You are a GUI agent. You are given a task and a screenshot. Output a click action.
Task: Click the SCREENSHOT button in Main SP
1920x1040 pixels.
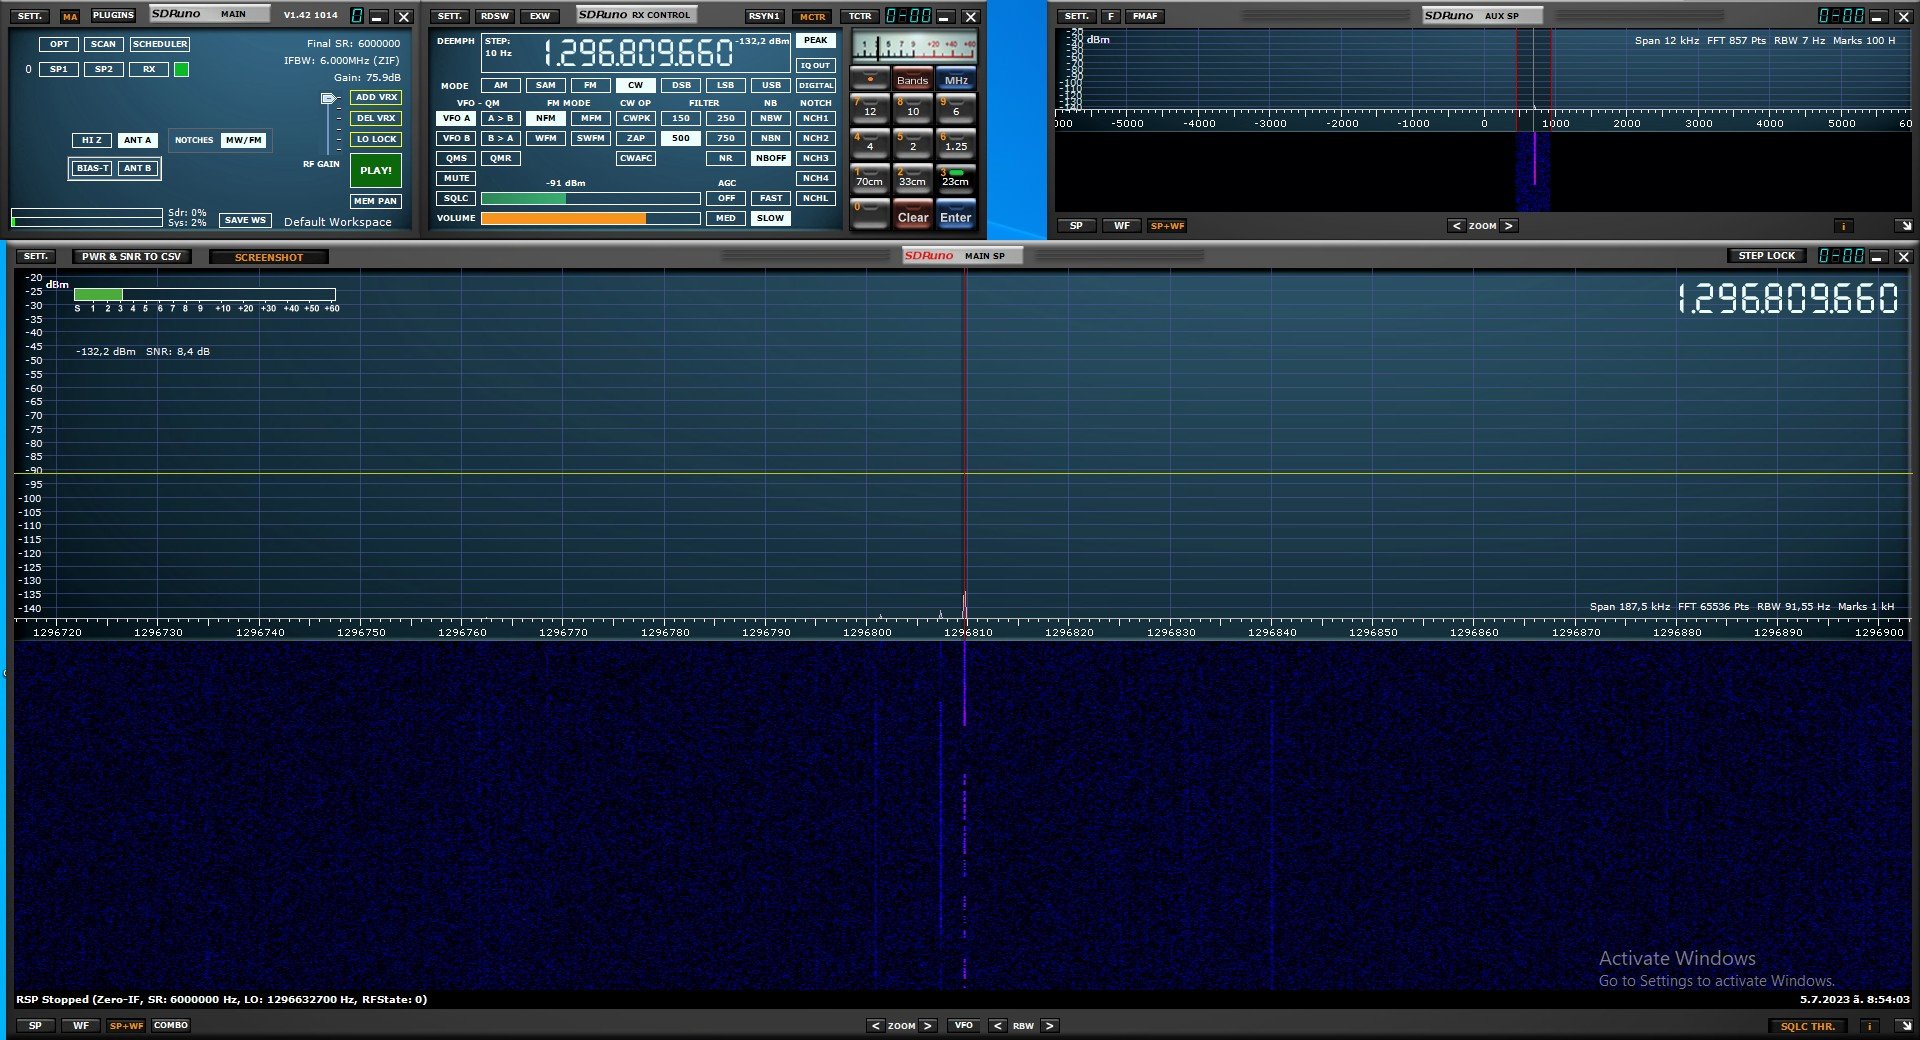[x=268, y=257]
